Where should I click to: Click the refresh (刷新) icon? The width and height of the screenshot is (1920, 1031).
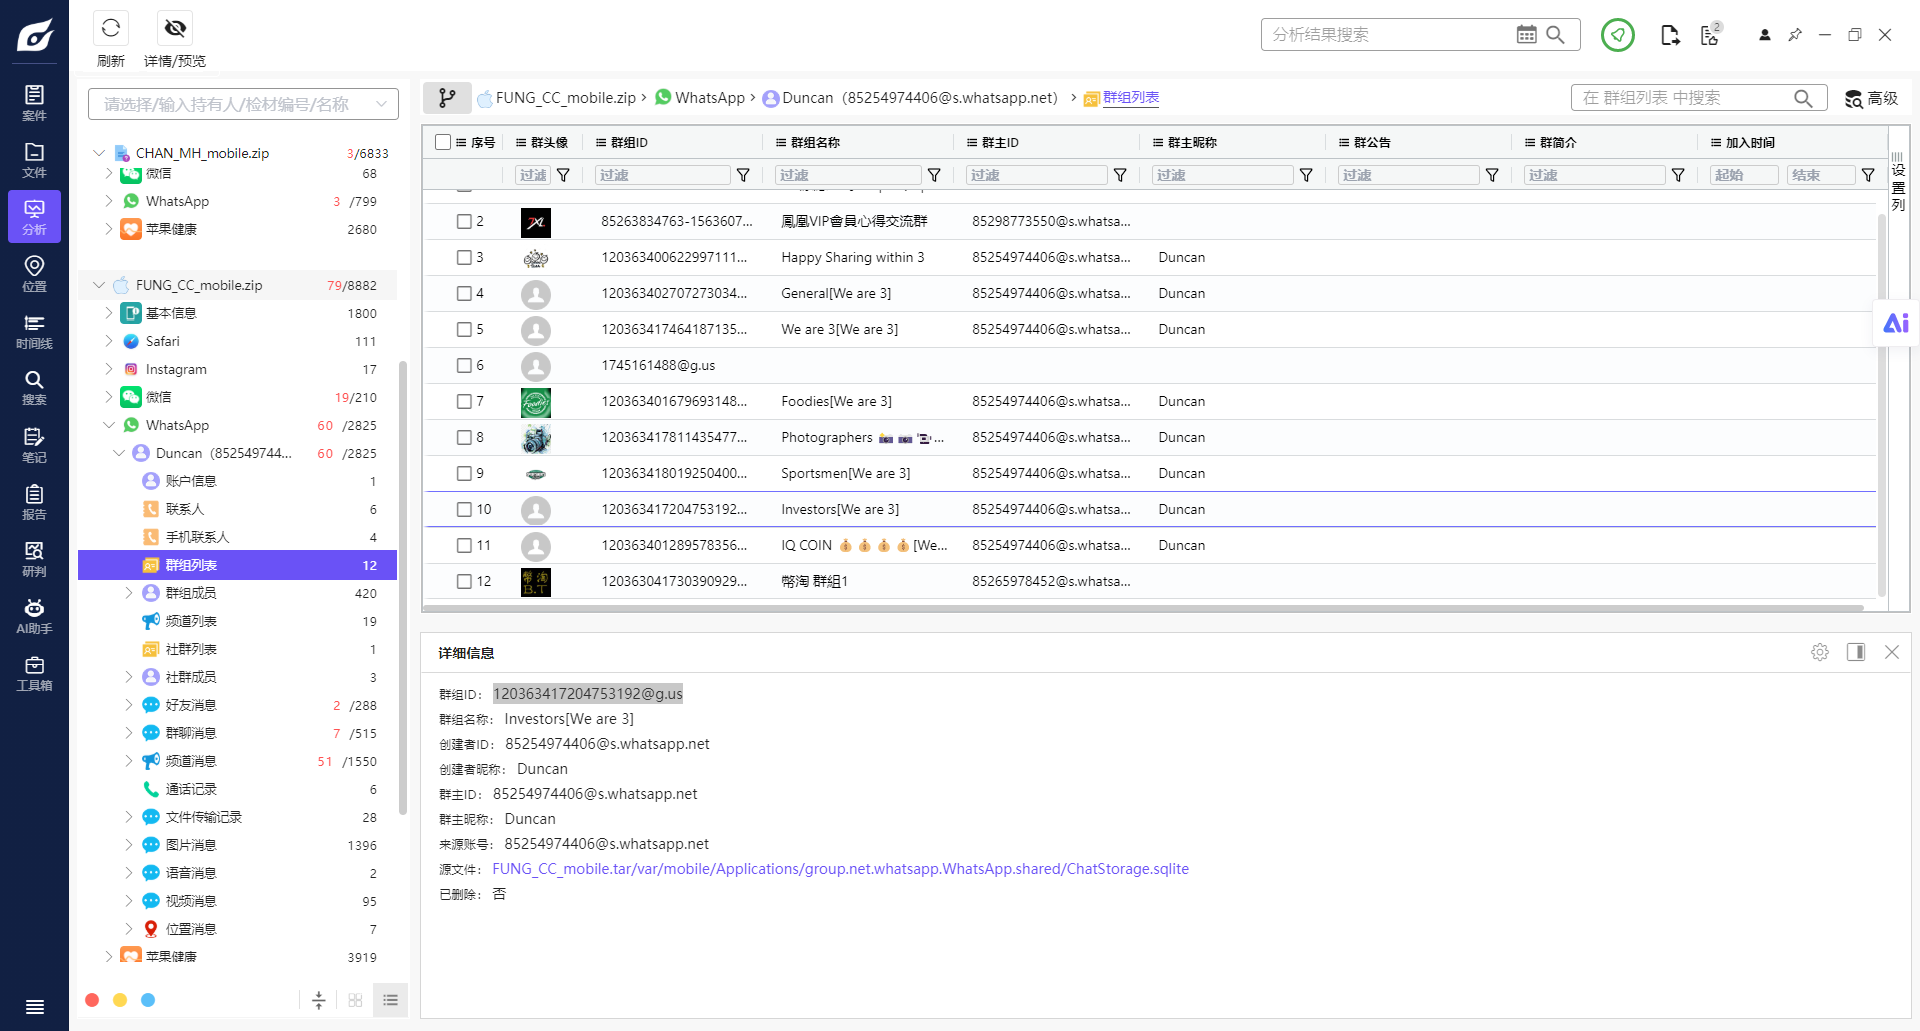111,28
